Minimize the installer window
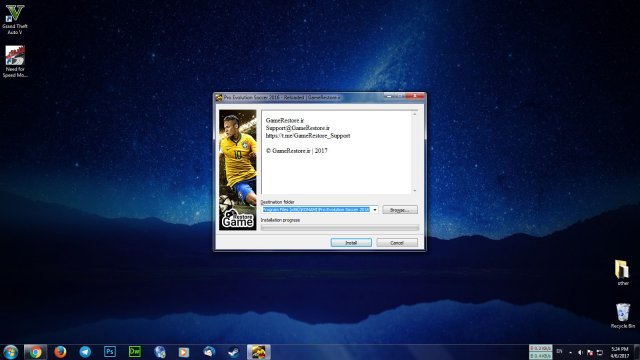Screen dimensions: 640x360 [x=389, y=96]
